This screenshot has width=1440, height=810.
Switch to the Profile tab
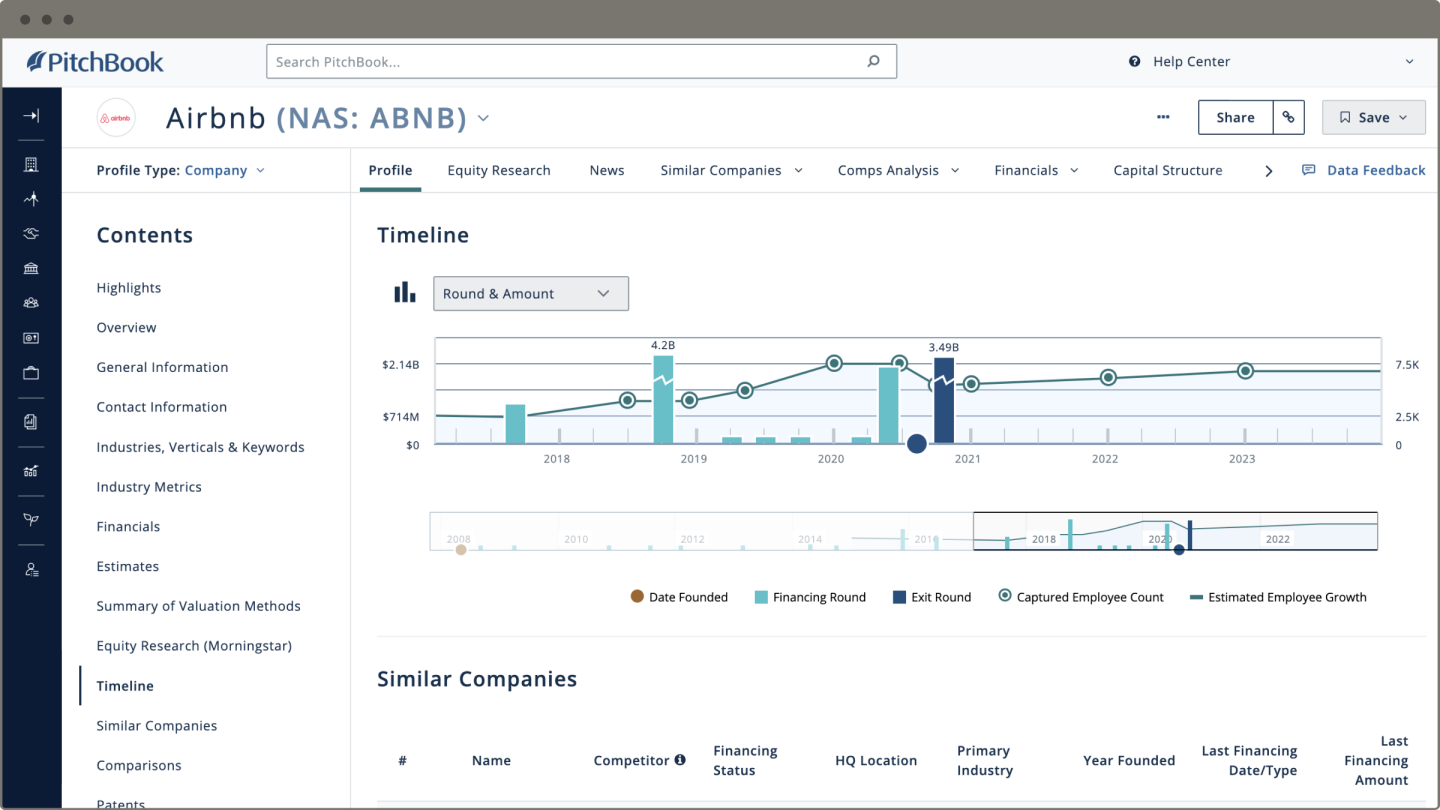coord(390,170)
